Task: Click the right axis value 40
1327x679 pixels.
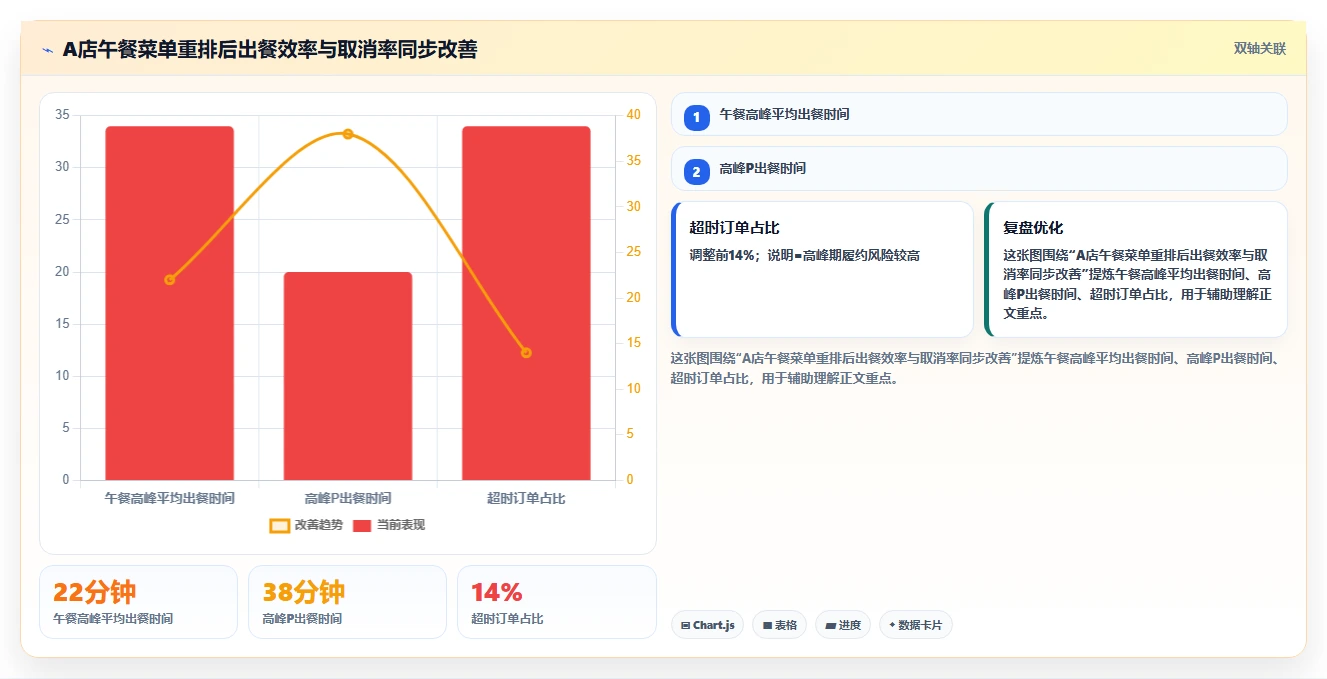Action: pos(632,115)
